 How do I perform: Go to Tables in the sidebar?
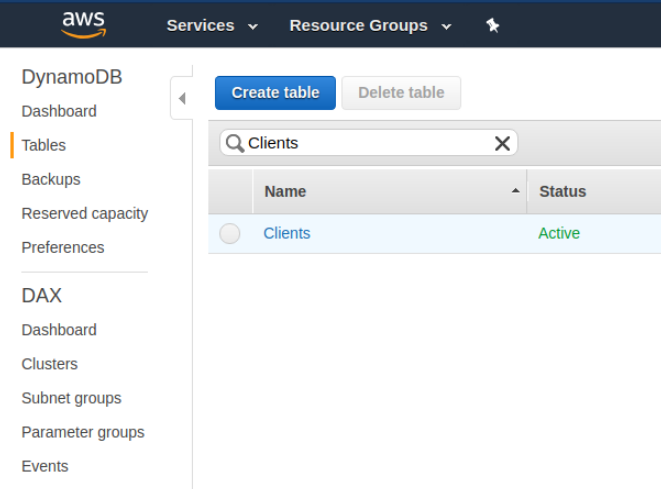44,145
